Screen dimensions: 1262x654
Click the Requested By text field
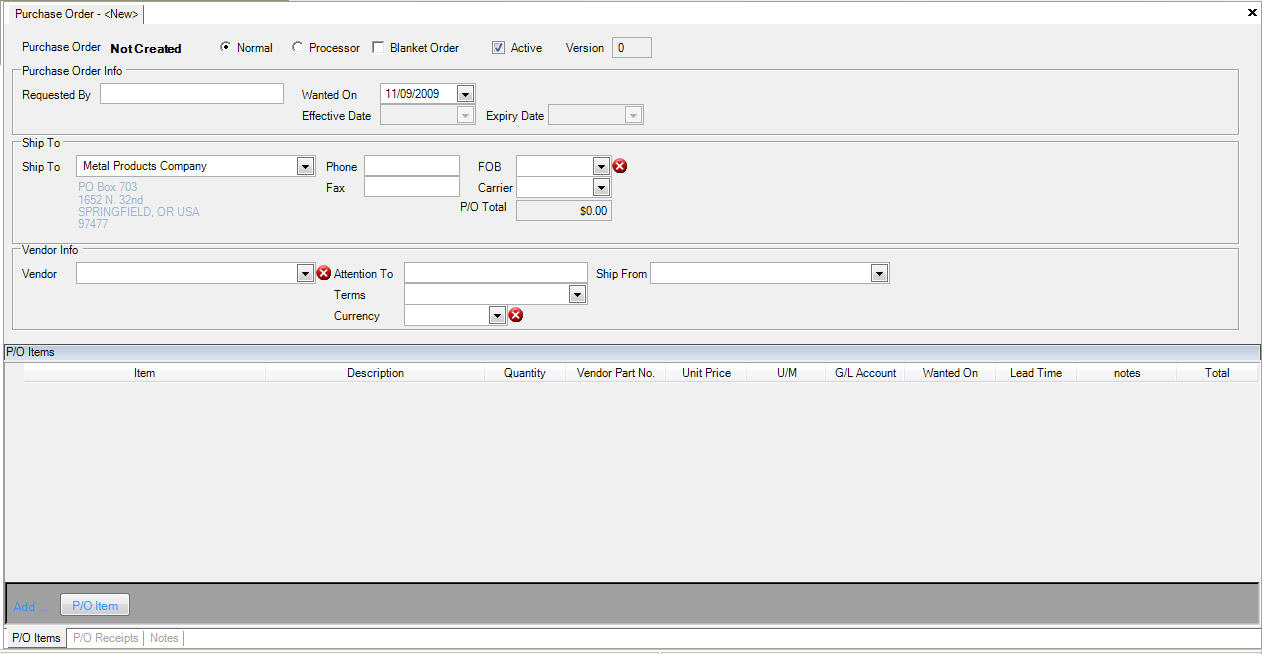coord(192,94)
